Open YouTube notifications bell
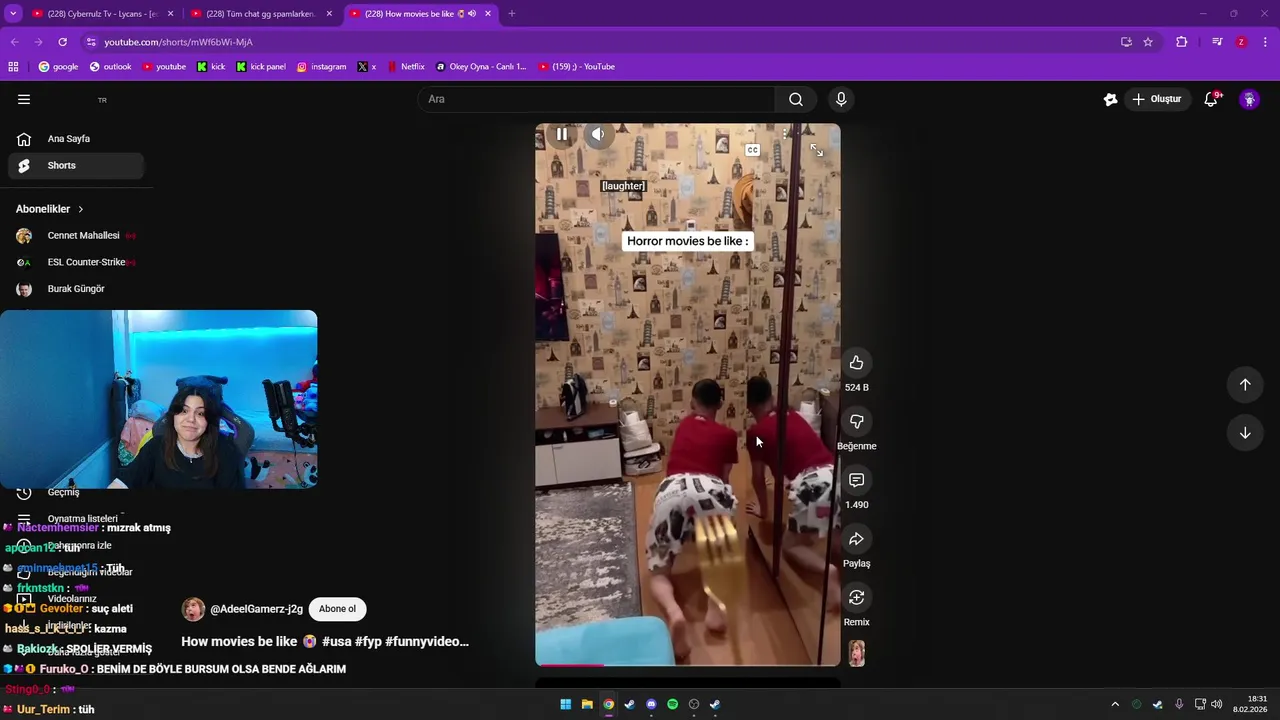1280x720 pixels. click(1211, 99)
